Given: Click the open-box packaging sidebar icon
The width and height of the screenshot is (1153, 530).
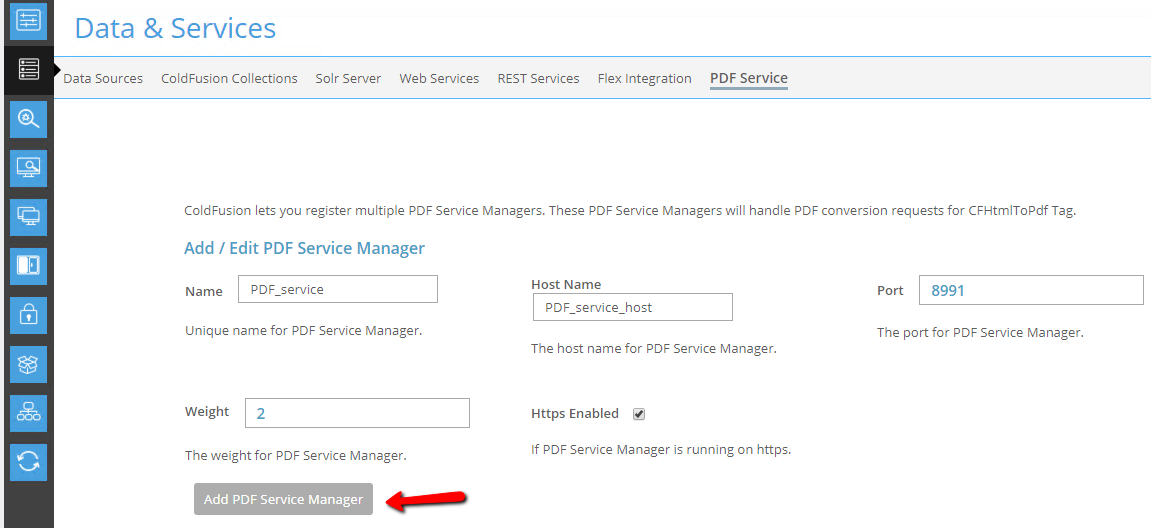Looking at the screenshot, I should (x=28, y=364).
